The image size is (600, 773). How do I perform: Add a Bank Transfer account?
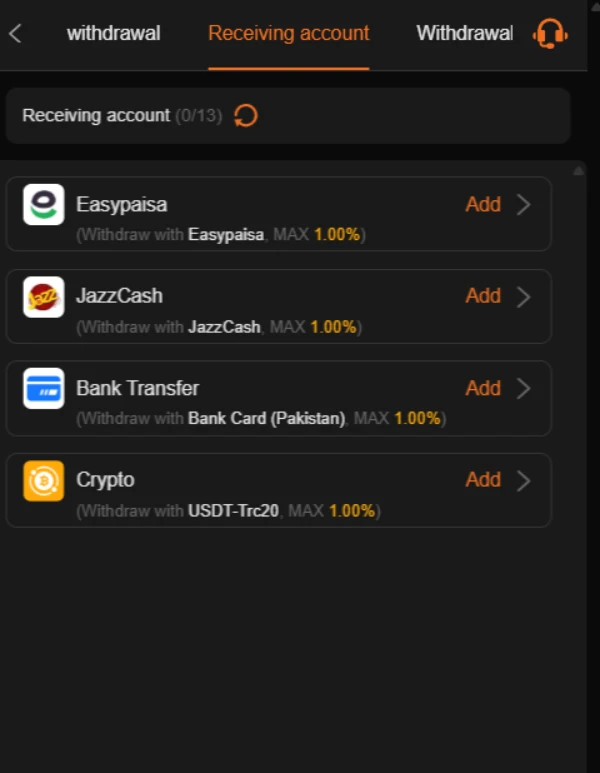pos(483,388)
